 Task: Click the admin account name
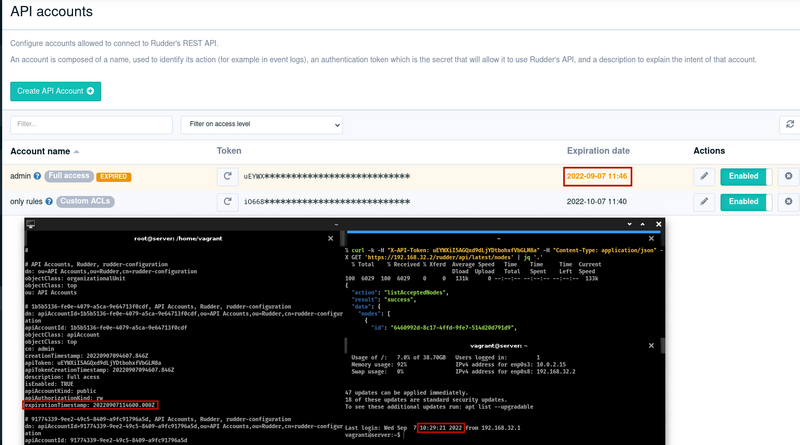click(x=20, y=176)
